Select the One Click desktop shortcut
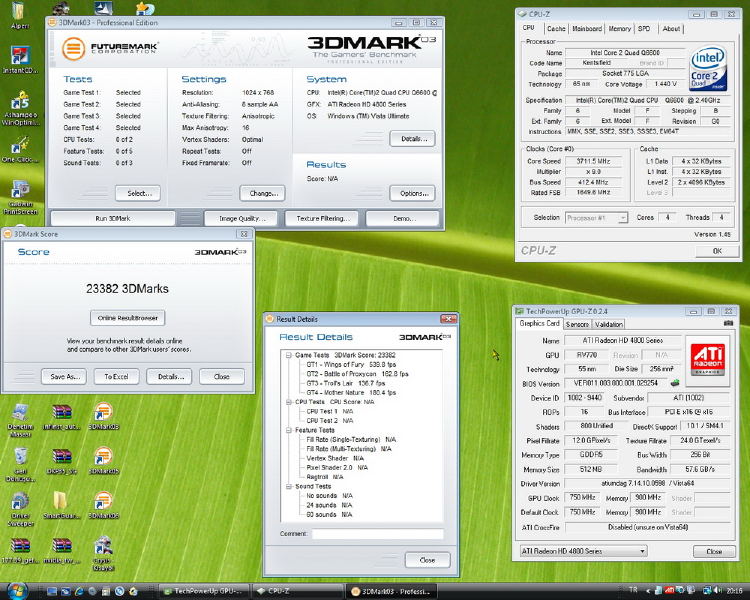Viewport: 750px width, 600px height. pos(20,150)
